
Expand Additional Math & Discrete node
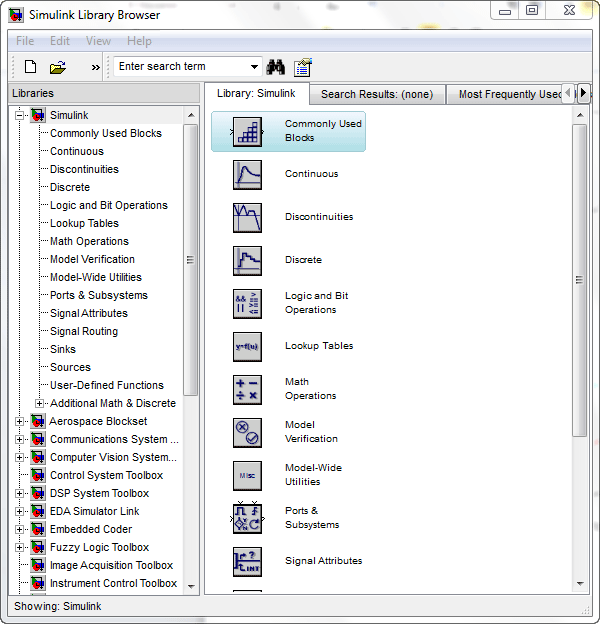click(x=40, y=403)
